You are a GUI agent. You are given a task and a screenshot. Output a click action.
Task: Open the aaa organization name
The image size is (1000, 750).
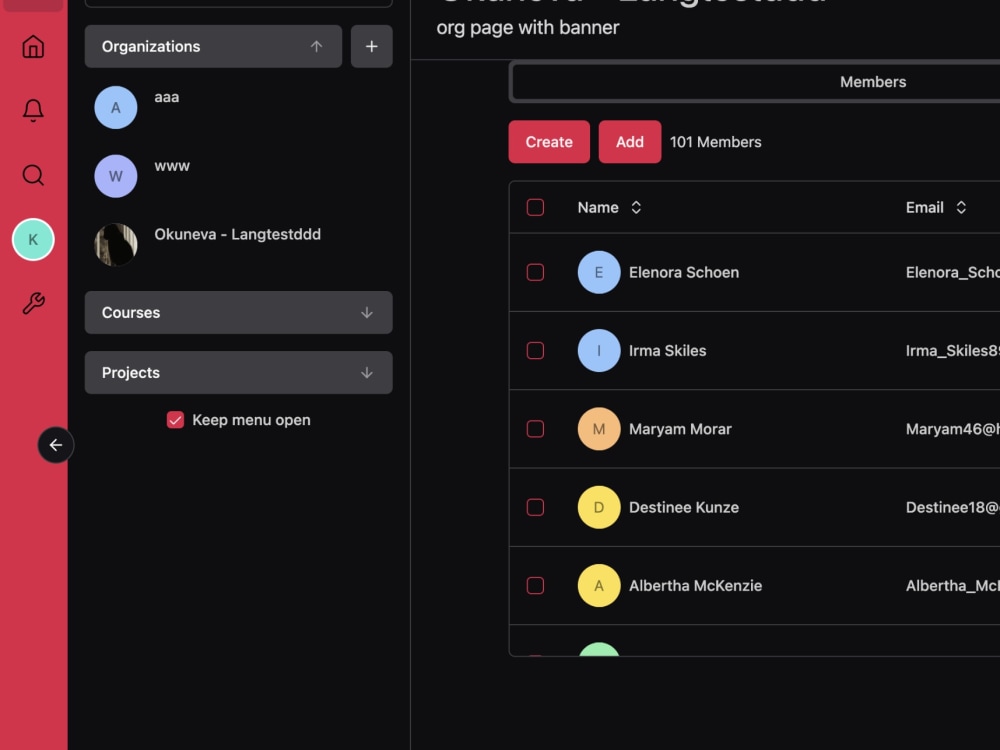pos(166,97)
